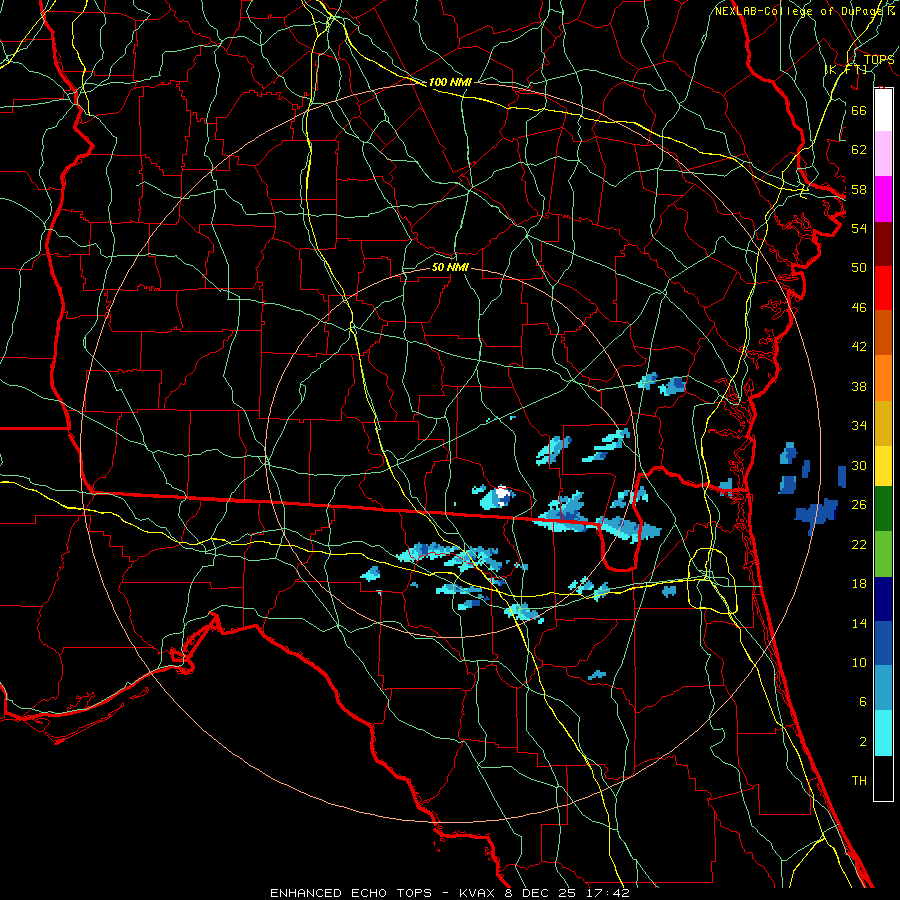Click the 62 scale label
This screenshot has width=900, height=900.
[x=859, y=150]
